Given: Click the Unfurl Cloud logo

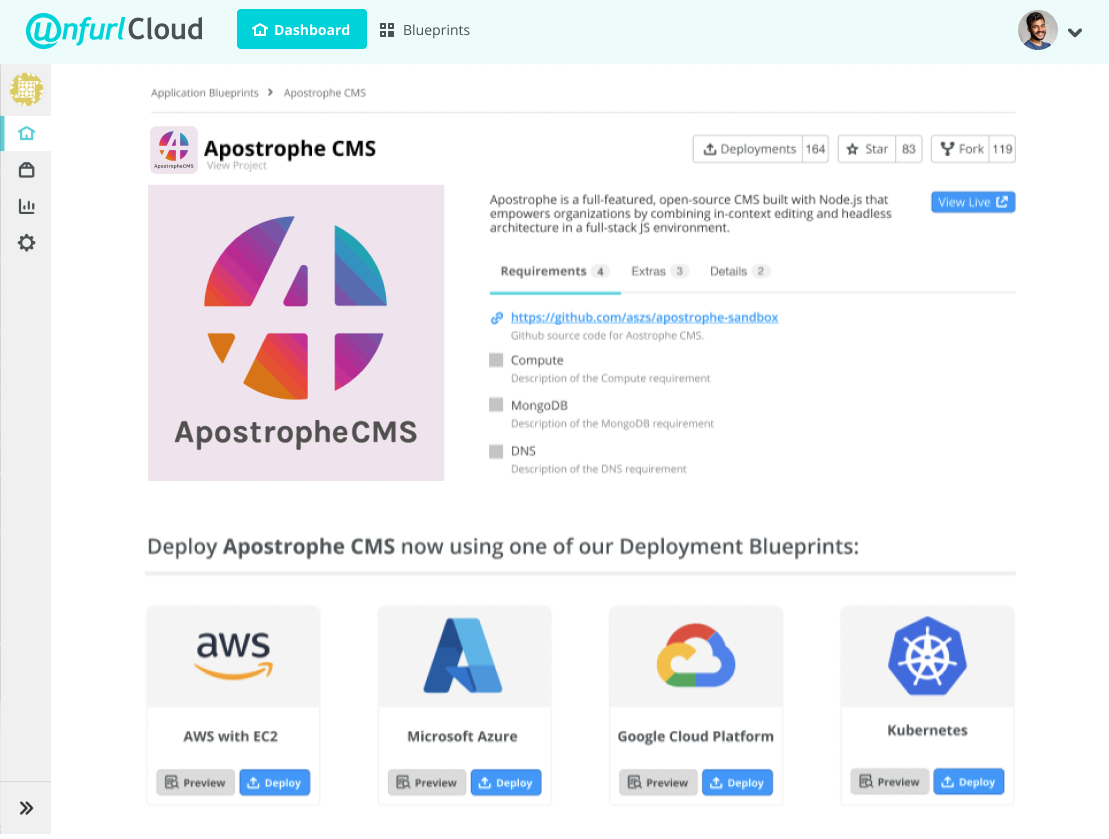Looking at the screenshot, I should pos(115,30).
